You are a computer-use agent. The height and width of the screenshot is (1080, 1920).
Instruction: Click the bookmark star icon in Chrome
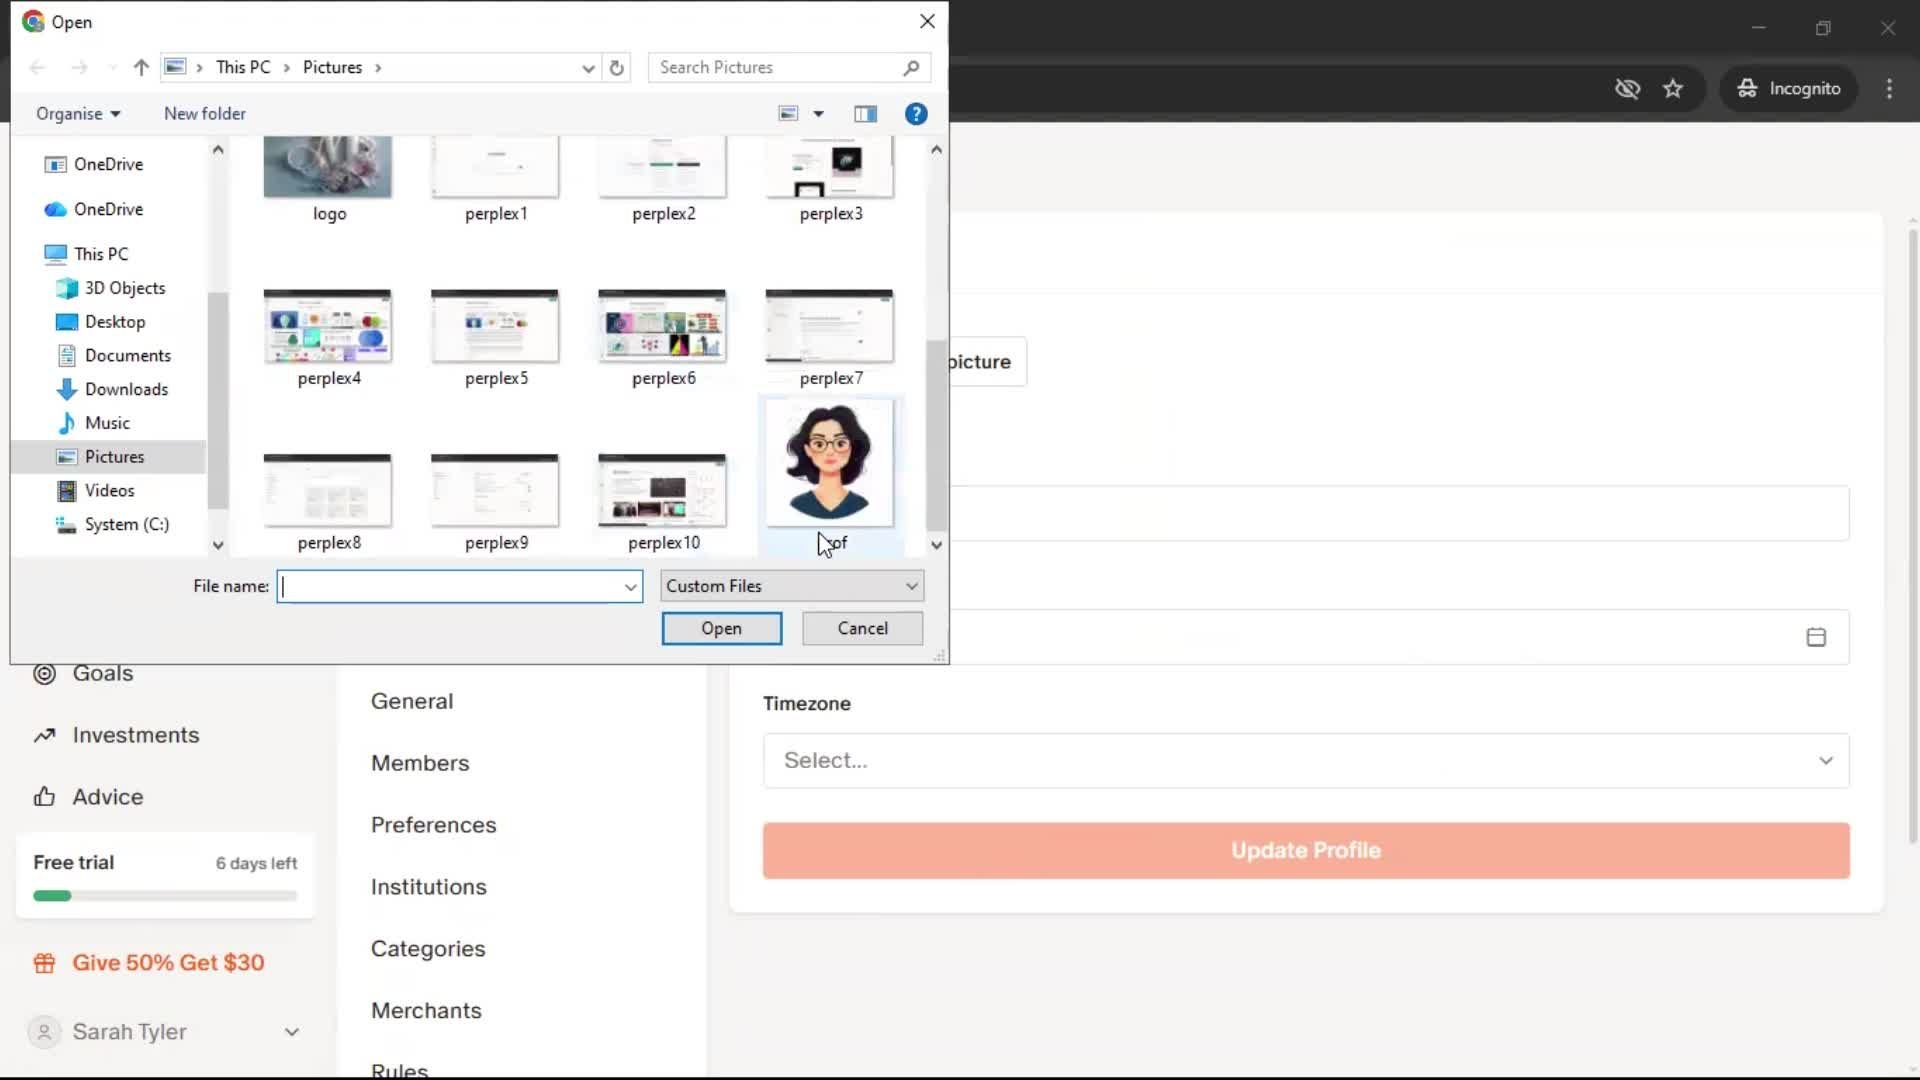[1673, 89]
